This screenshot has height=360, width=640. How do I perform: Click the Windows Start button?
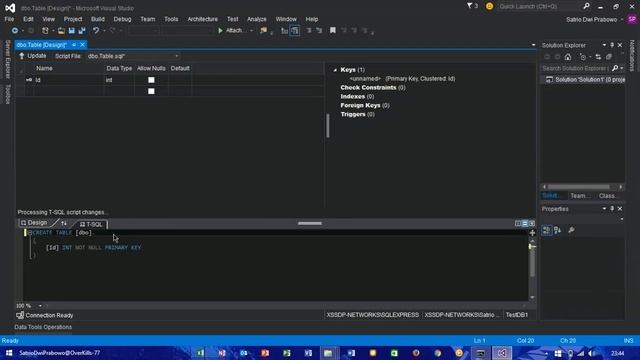coord(9,353)
